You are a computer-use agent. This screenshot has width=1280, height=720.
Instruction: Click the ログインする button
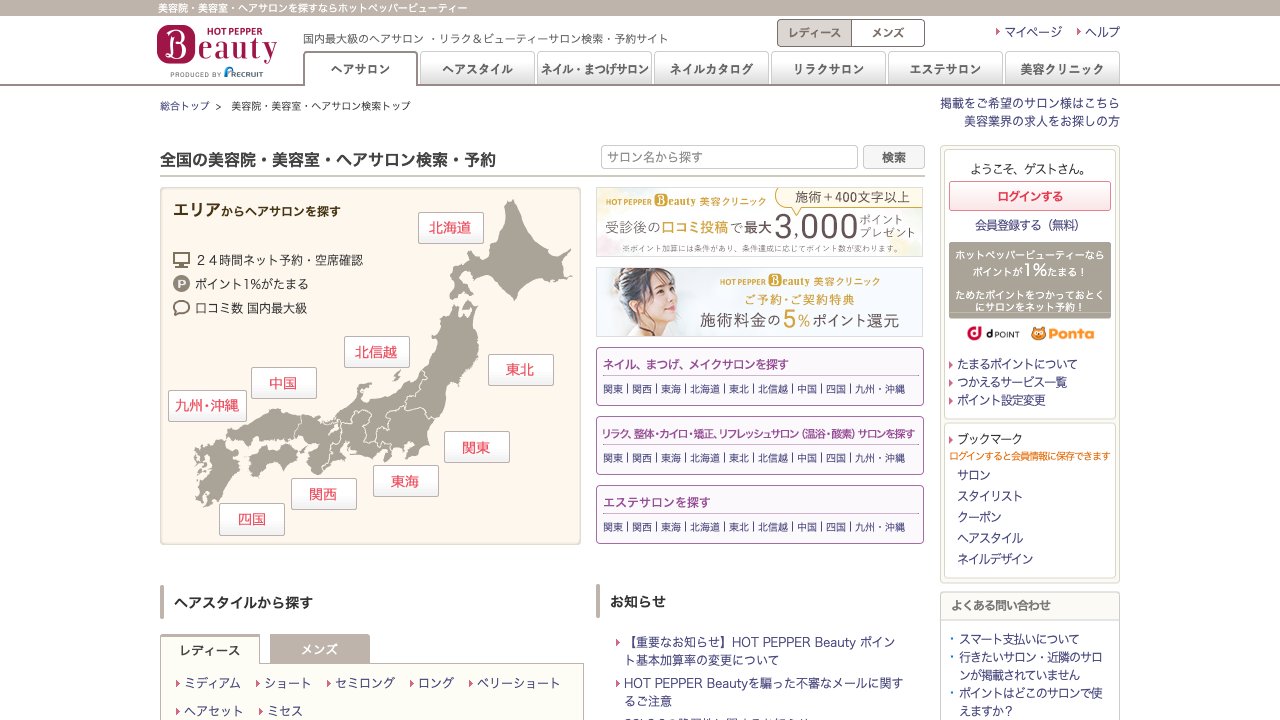[1029, 196]
